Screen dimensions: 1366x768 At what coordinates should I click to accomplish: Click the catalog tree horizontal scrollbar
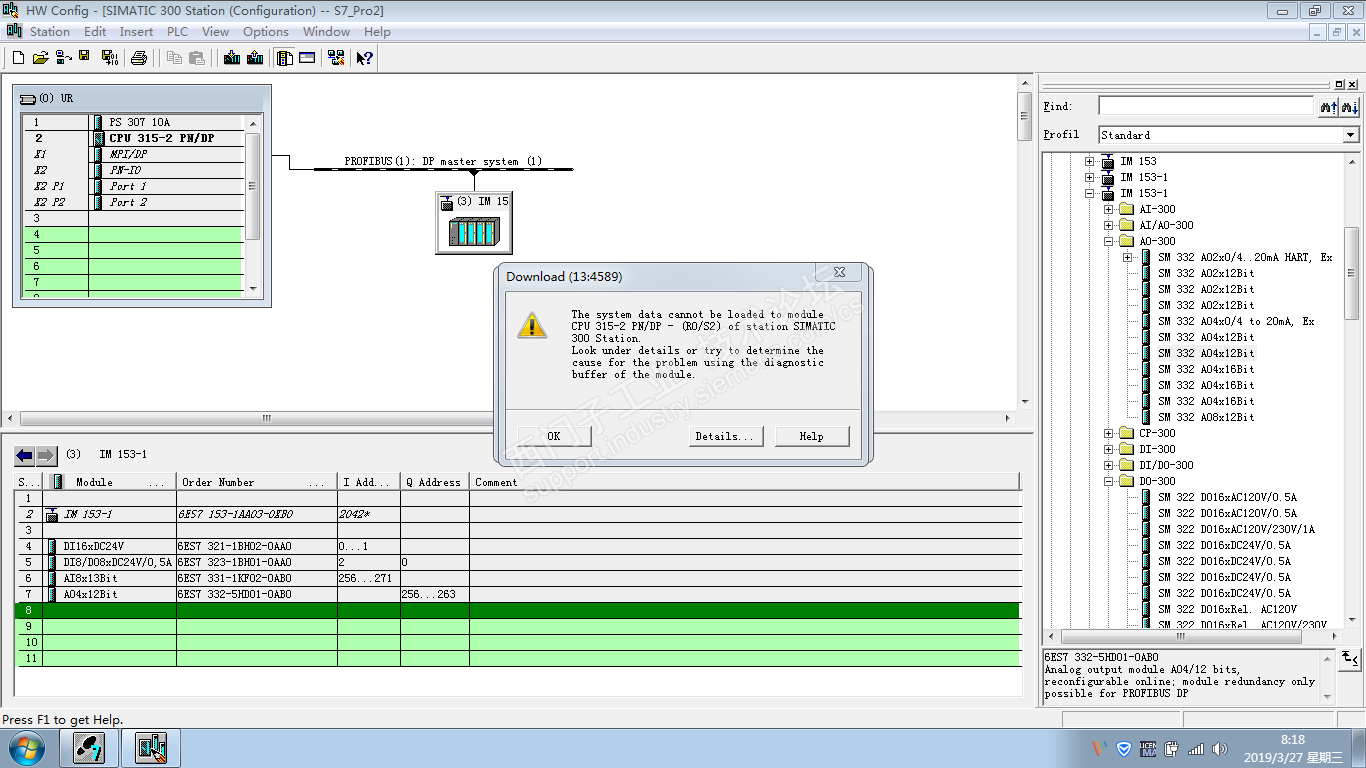tap(1190, 636)
